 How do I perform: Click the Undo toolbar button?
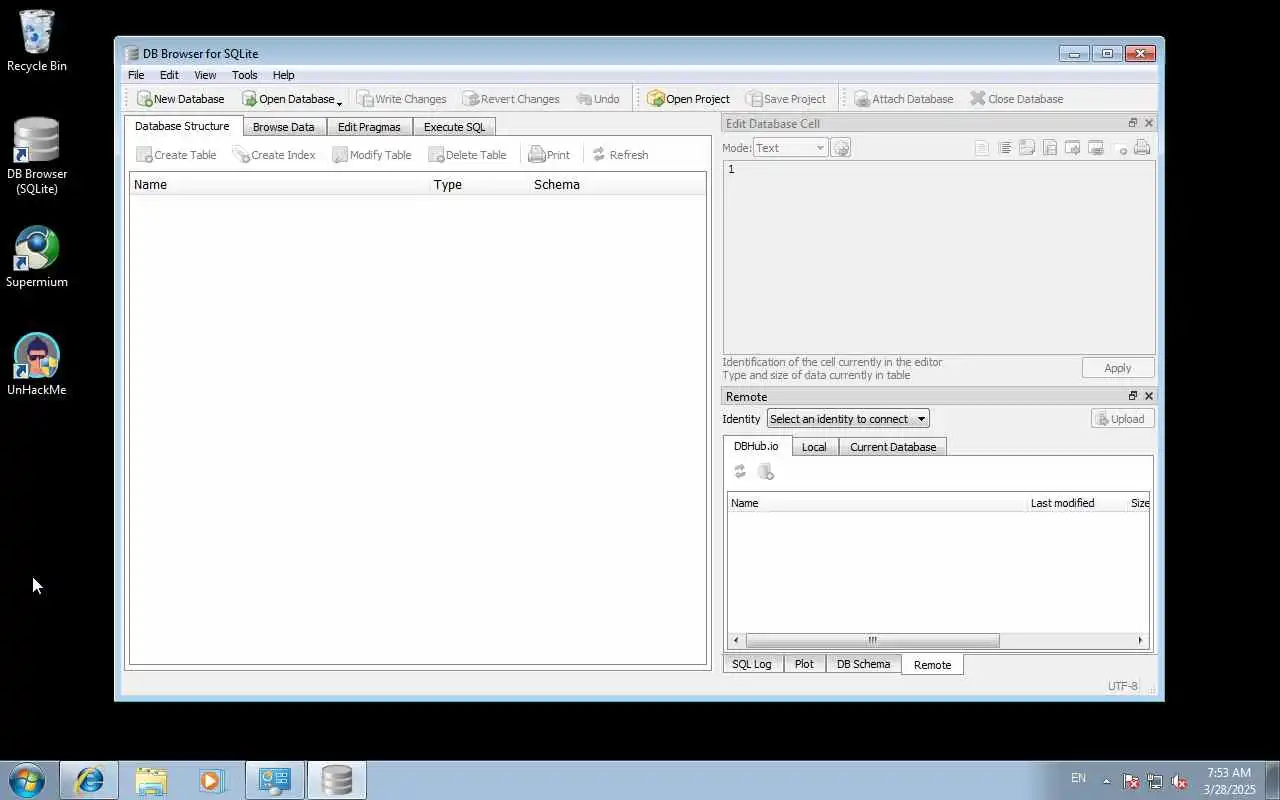(598, 99)
